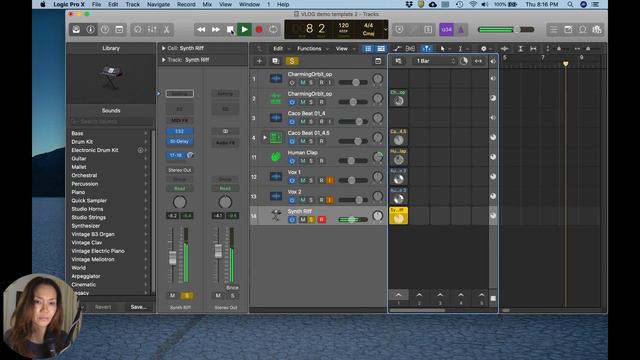Expand the Track: Synth Riff inspector section
This screenshot has height=360, width=640.
[164, 60]
